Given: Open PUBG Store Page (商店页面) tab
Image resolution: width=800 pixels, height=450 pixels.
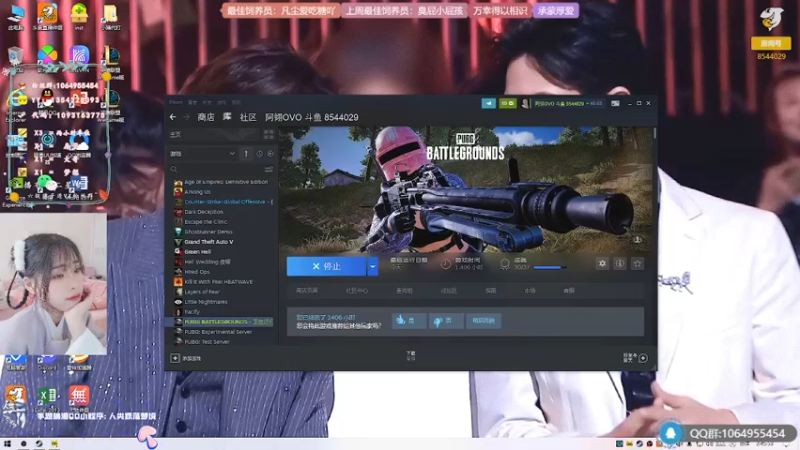Looking at the screenshot, I should [x=307, y=291].
